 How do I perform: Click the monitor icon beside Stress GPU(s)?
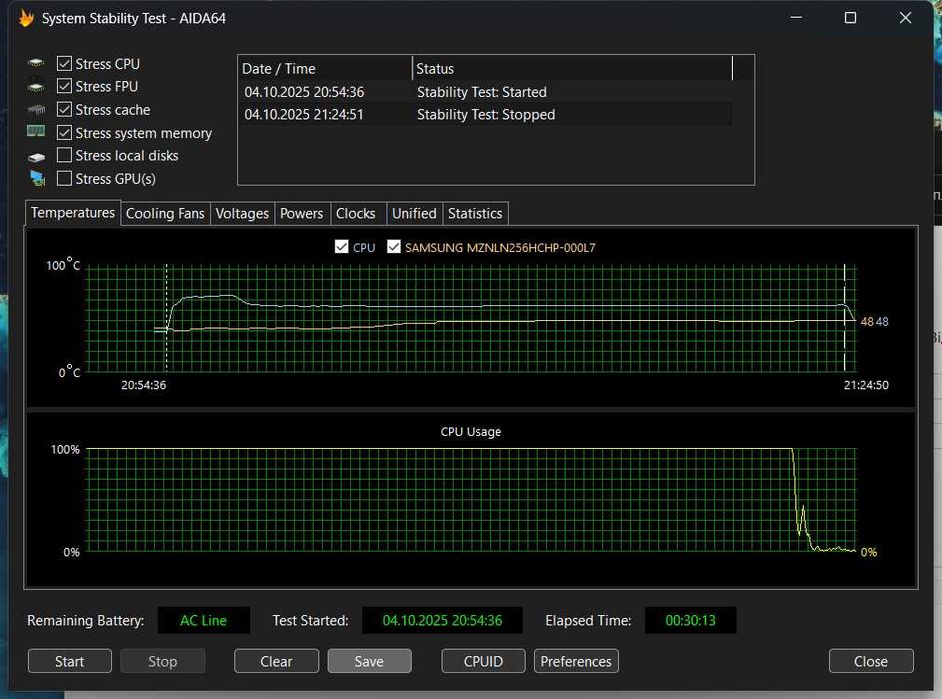pos(37,178)
